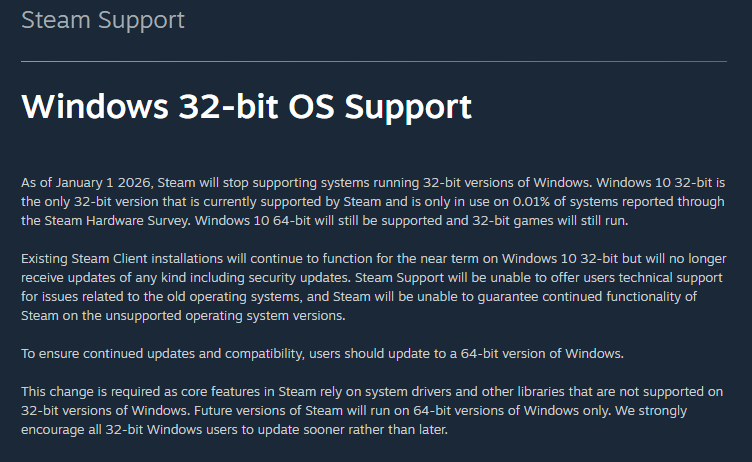The image size is (752, 462).
Task: Click the "0.01%" figure in first paragraph
Action: coord(531,201)
